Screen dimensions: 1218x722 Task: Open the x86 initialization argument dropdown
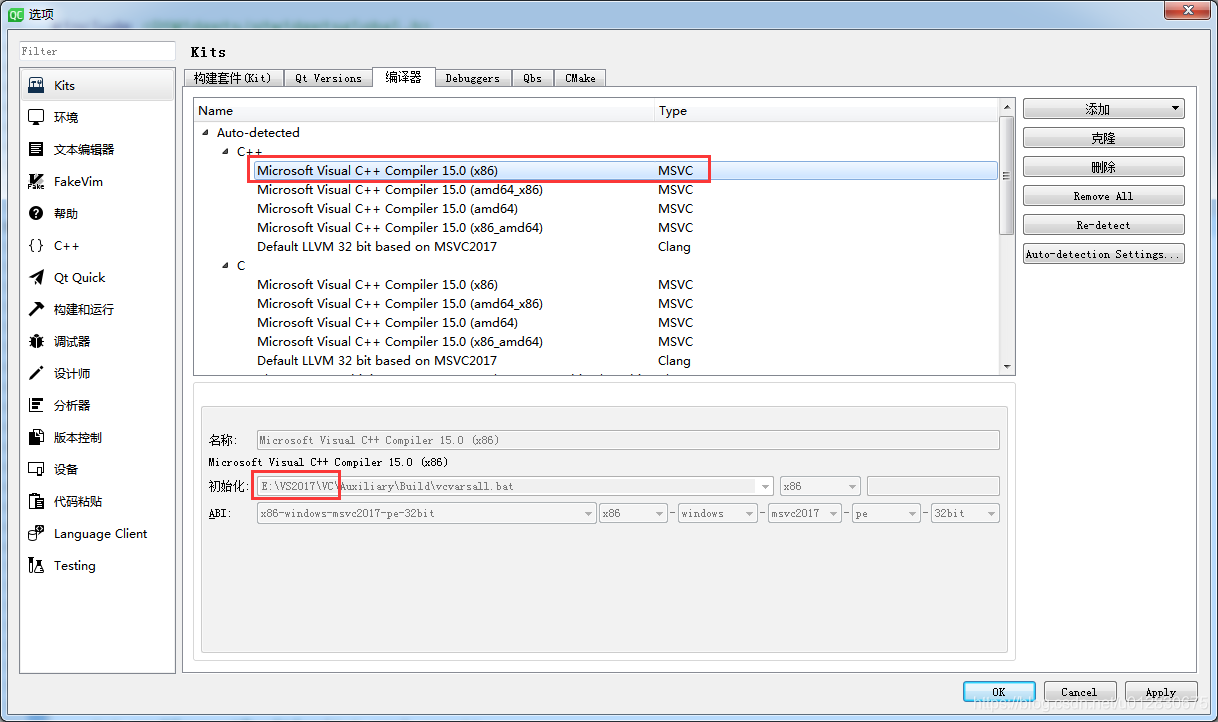click(x=820, y=486)
